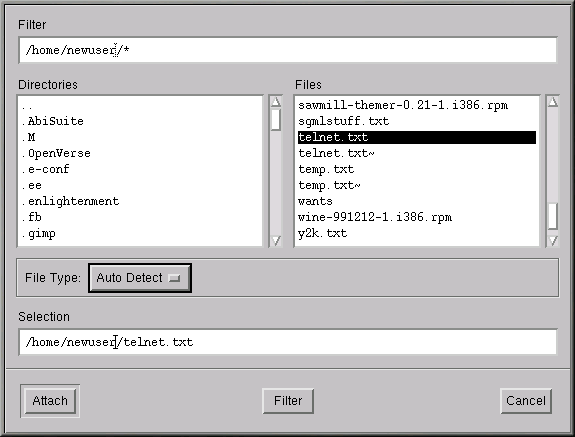
Task: Select the file named wants
Action: (315, 201)
